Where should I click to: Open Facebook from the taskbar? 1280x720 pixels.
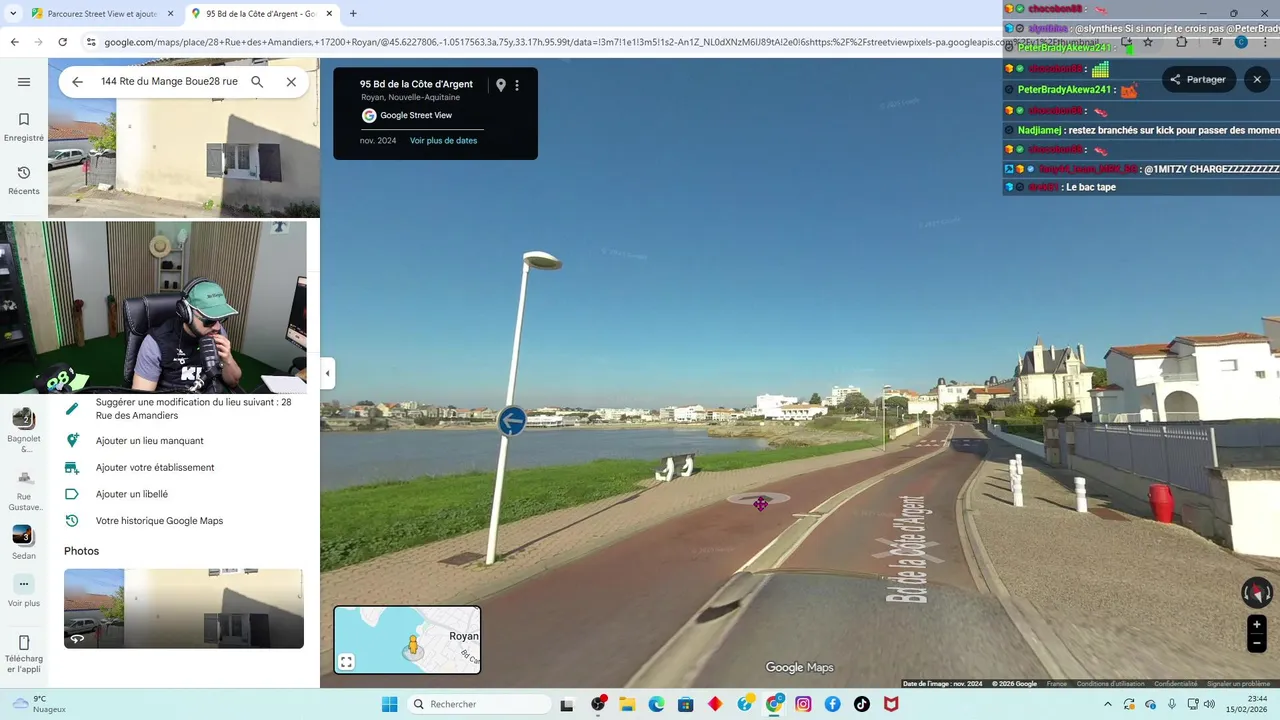point(832,704)
